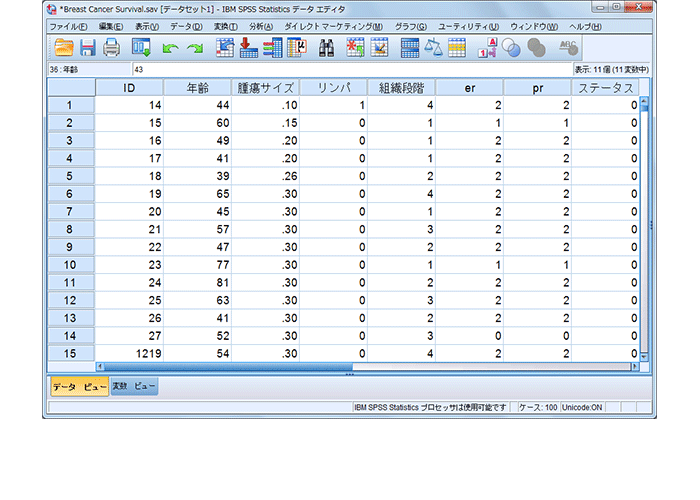Click the horizontal scrollbar left arrow
700x500 pixels.
pos(100,367)
